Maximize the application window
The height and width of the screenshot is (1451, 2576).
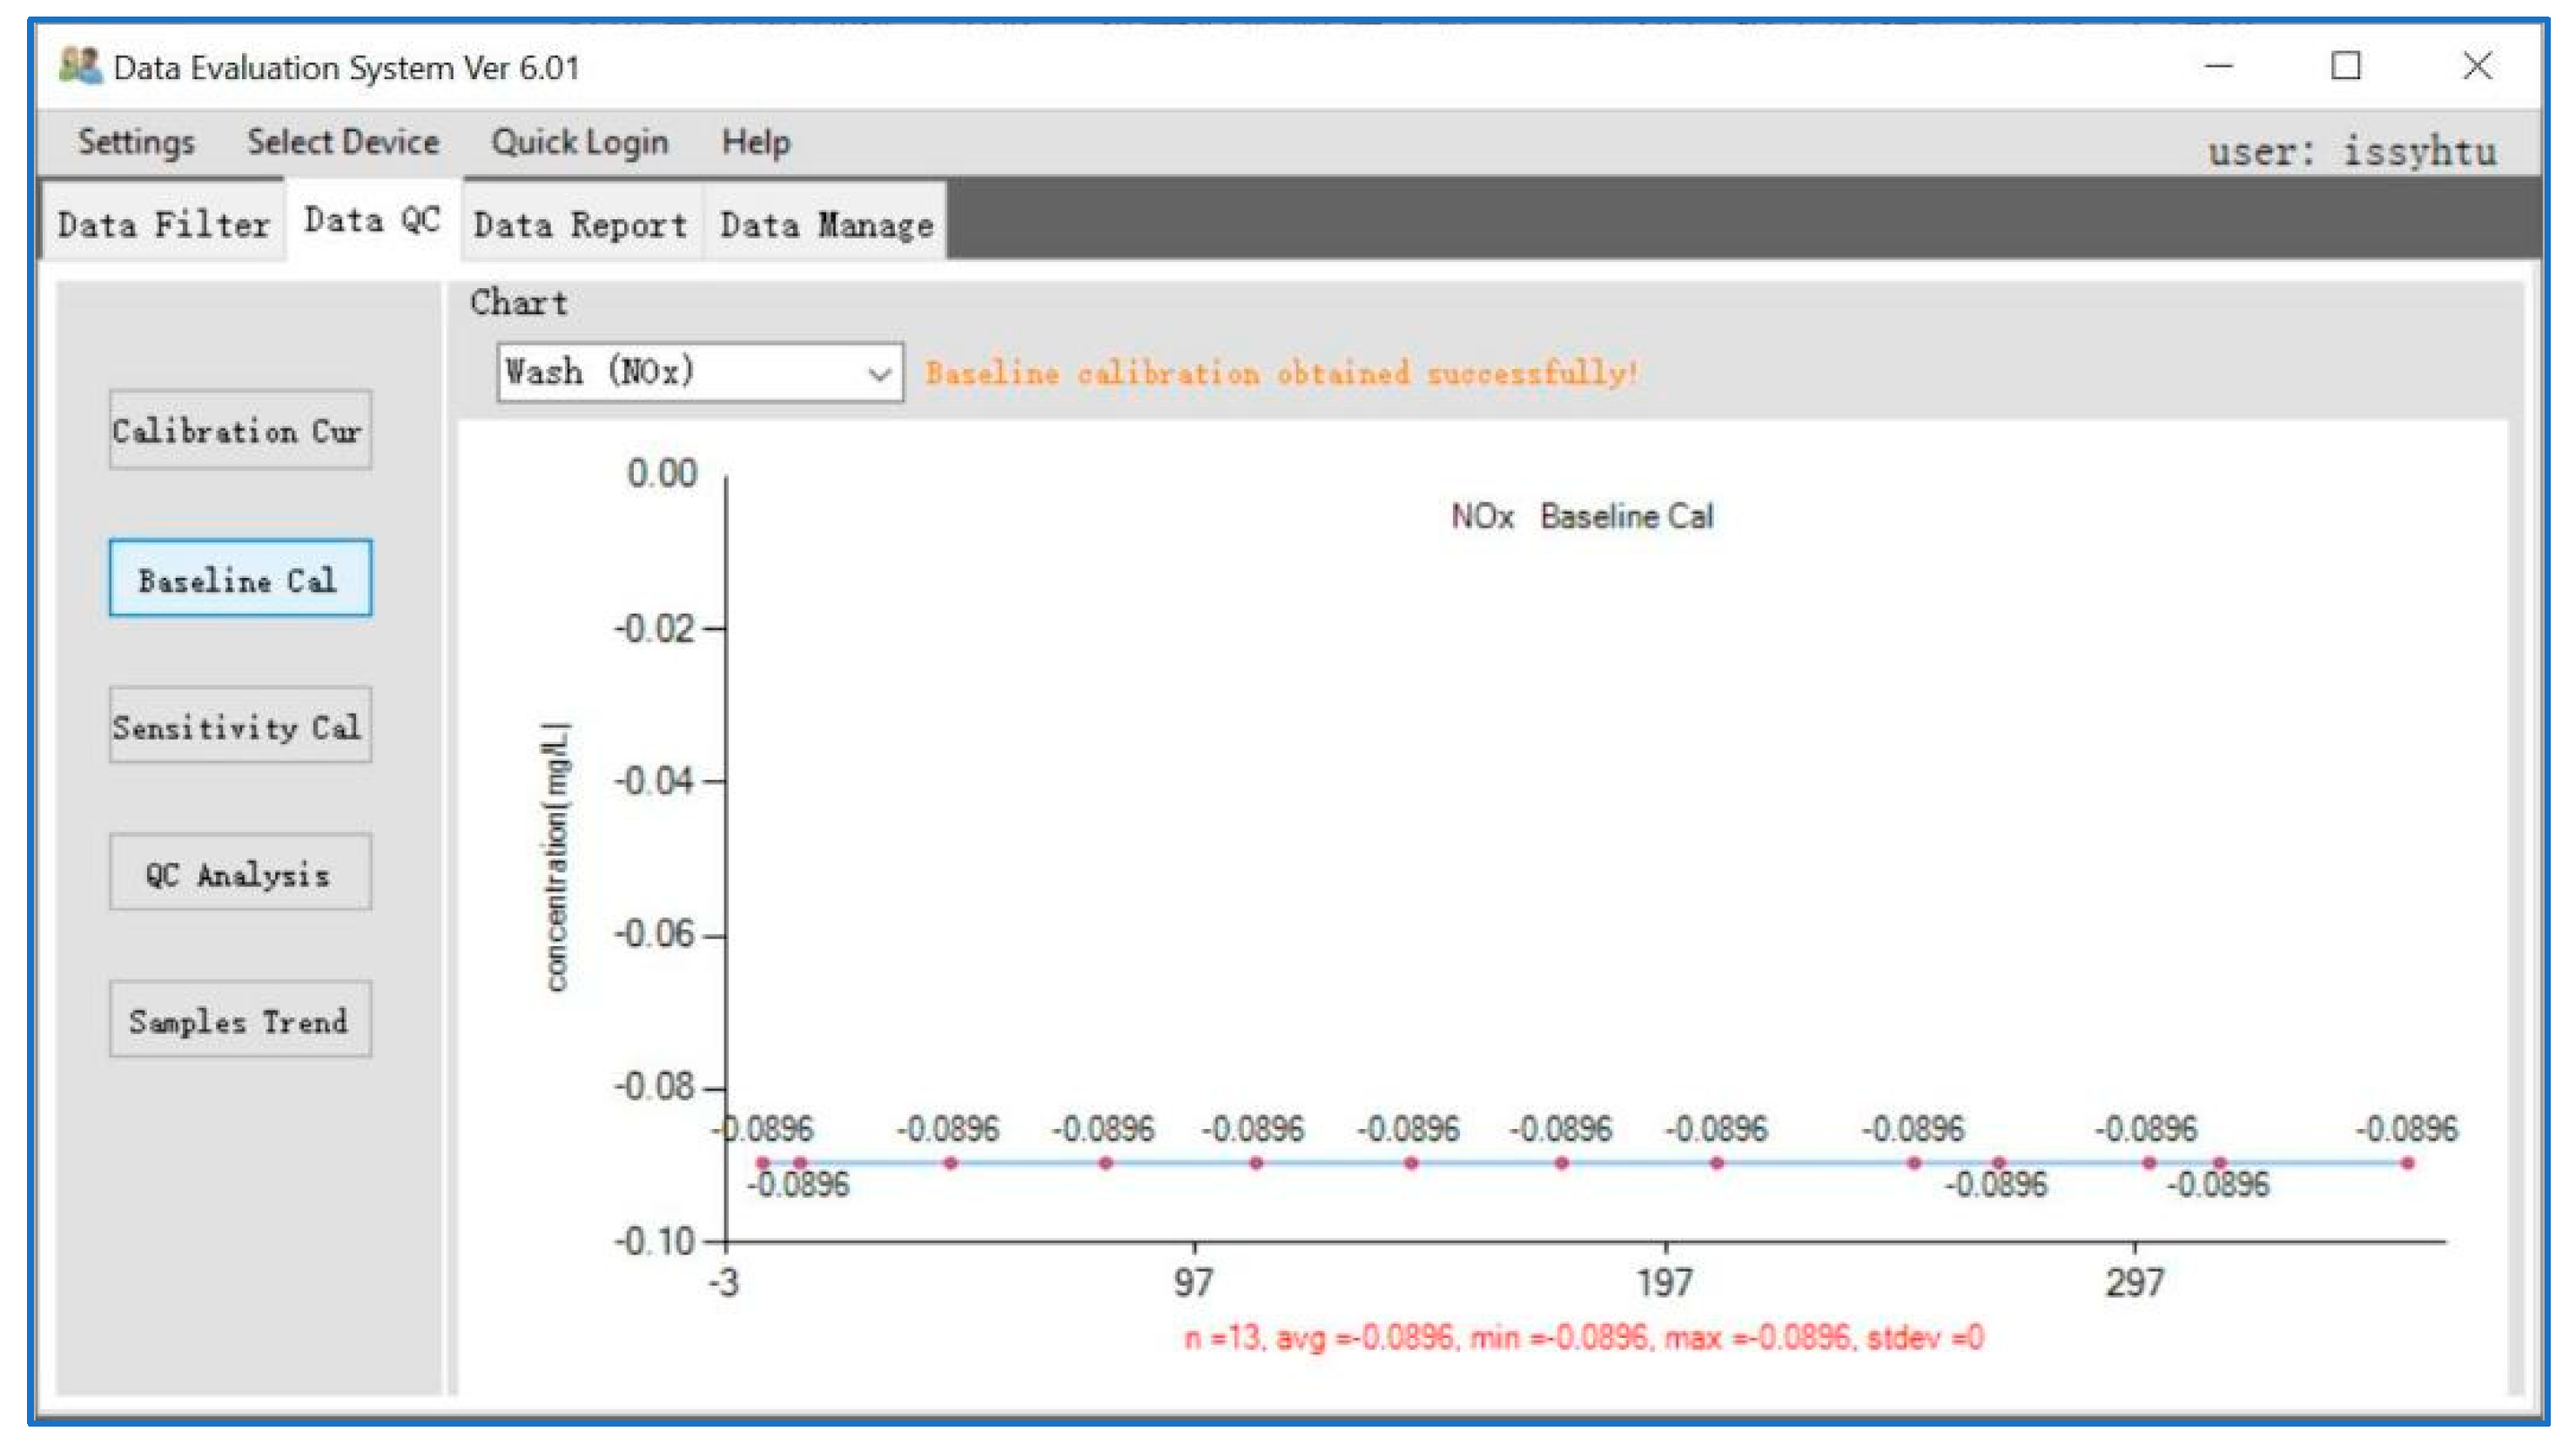coord(2345,67)
